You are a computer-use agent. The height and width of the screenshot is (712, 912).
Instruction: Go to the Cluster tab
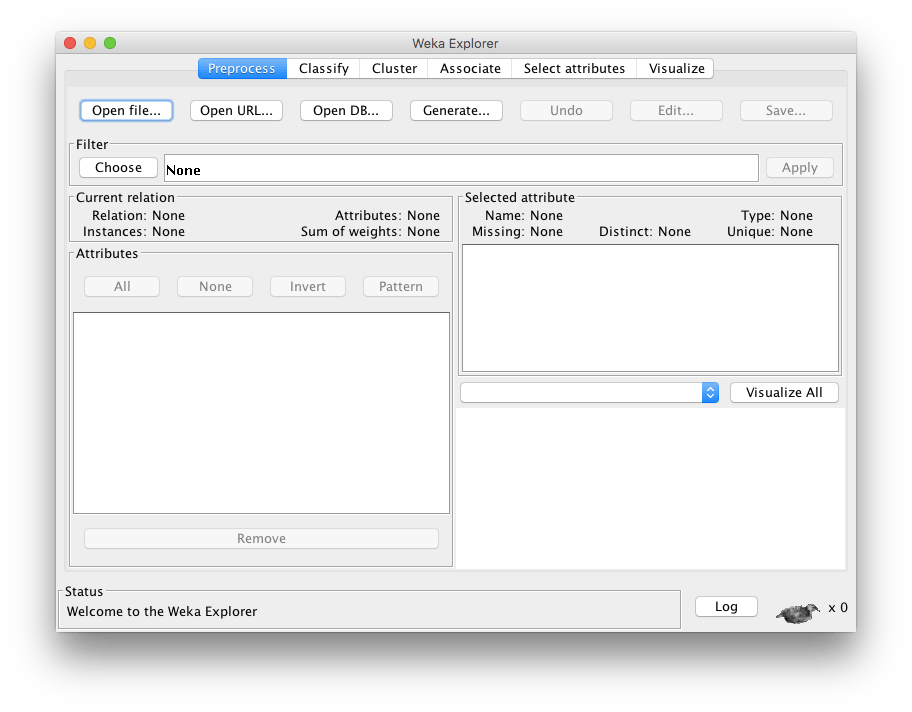coord(394,69)
